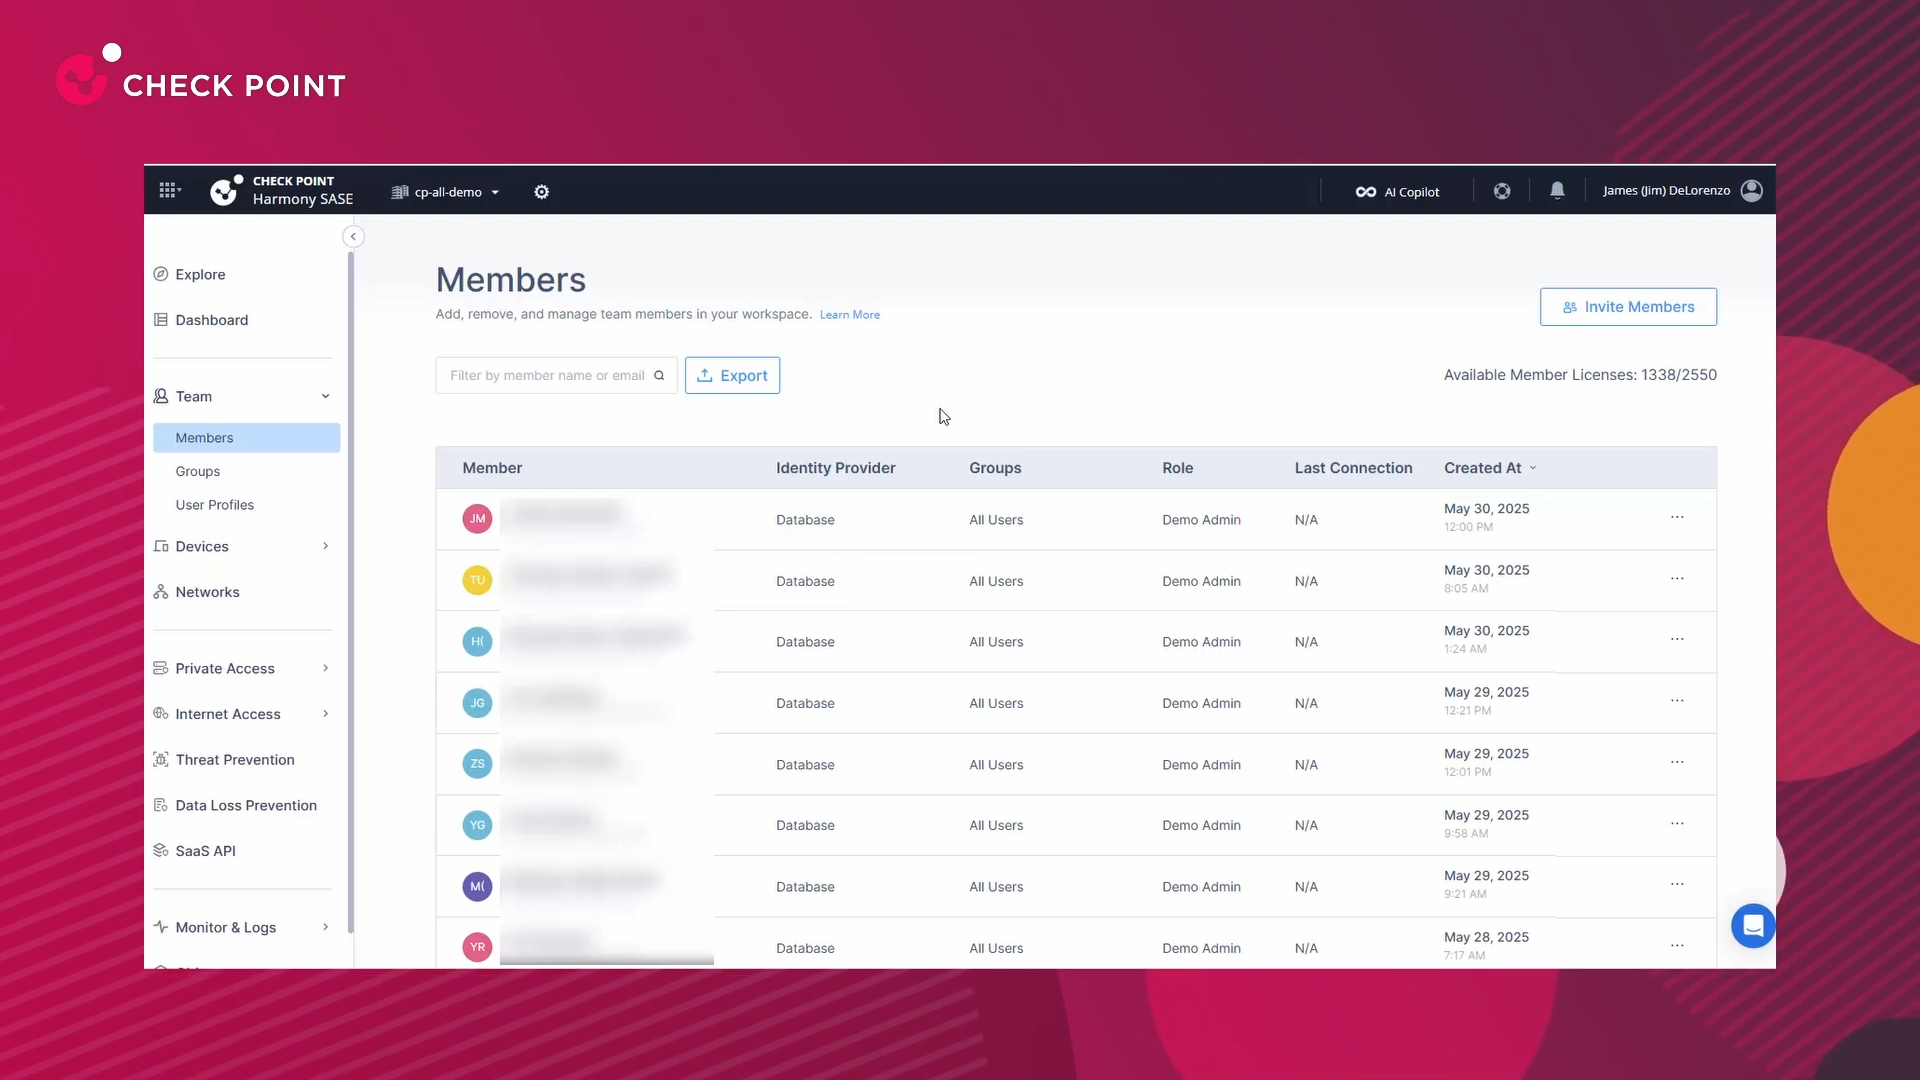Click the Role column header

coord(1177,468)
